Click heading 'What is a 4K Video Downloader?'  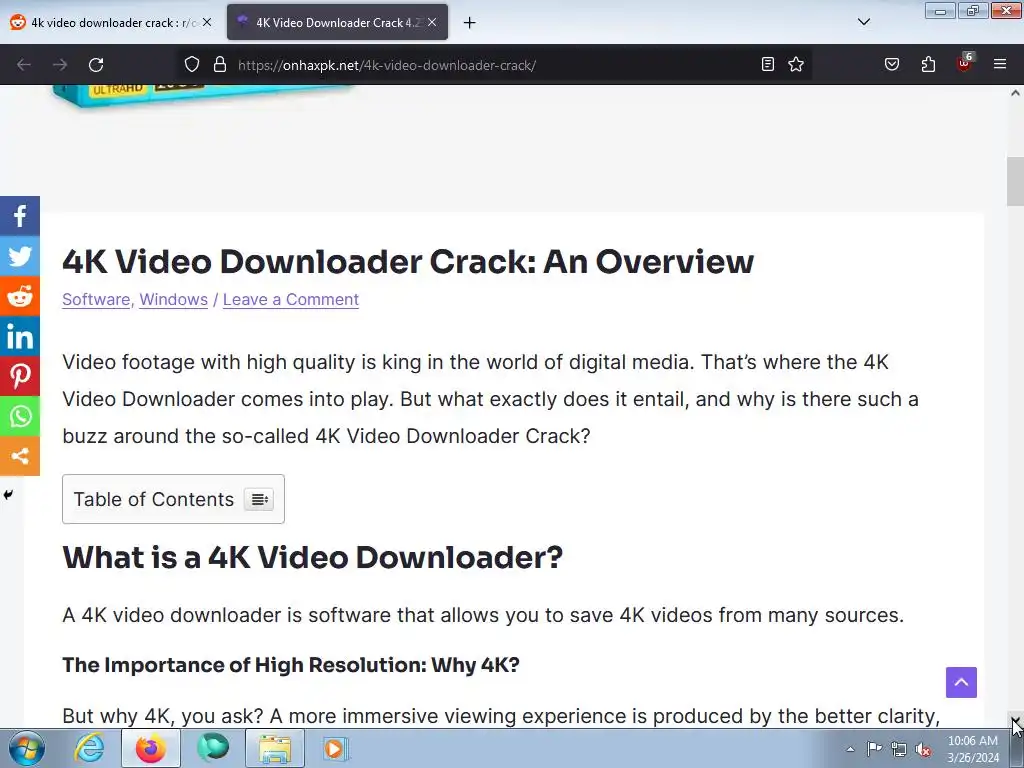point(313,557)
